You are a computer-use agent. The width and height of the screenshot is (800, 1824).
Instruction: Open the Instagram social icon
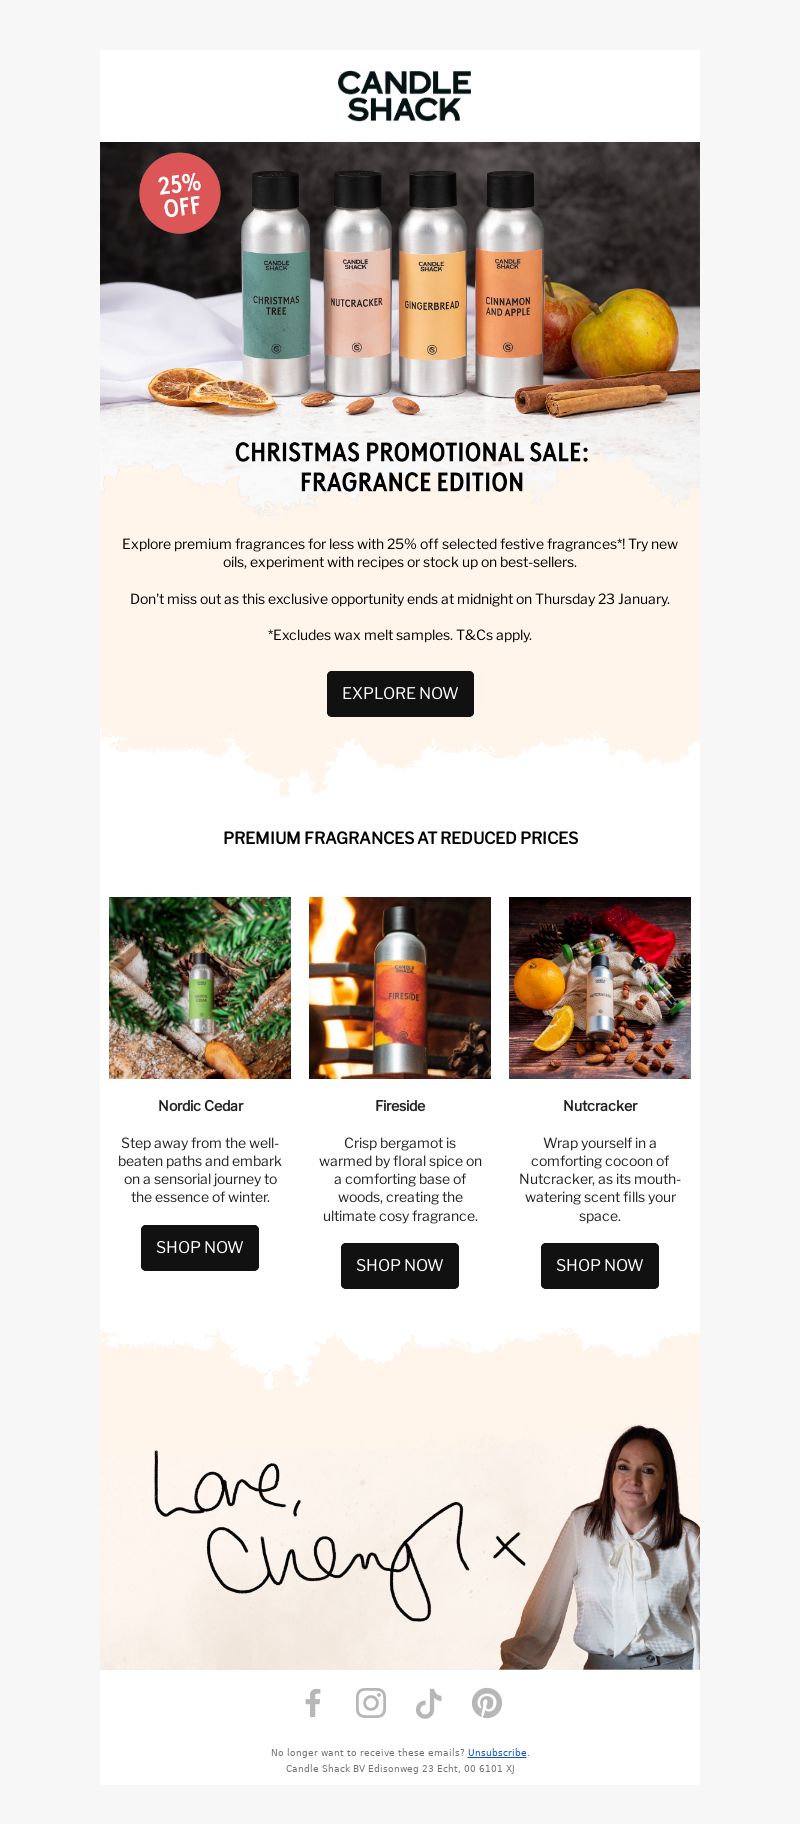(371, 1703)
